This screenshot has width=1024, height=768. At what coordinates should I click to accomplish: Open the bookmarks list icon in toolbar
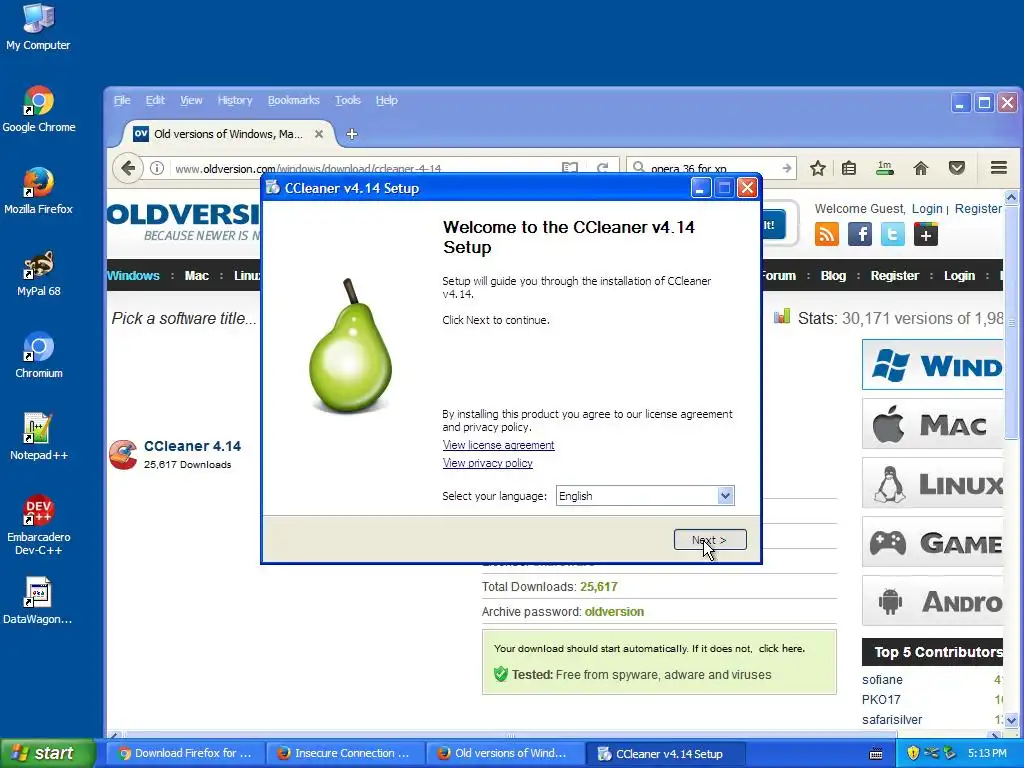(x=849, y=168)
